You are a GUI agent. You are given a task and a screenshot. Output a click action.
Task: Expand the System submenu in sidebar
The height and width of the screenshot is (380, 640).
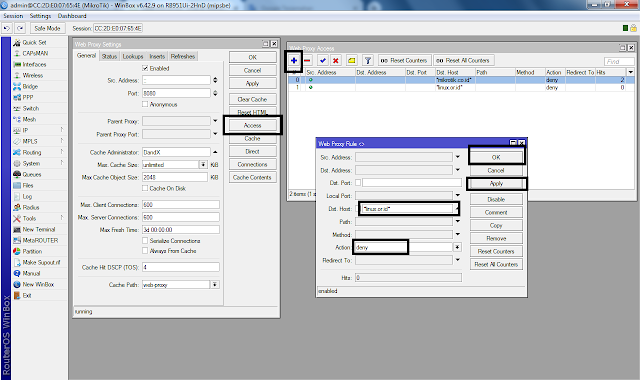click(x=62, y=163)
